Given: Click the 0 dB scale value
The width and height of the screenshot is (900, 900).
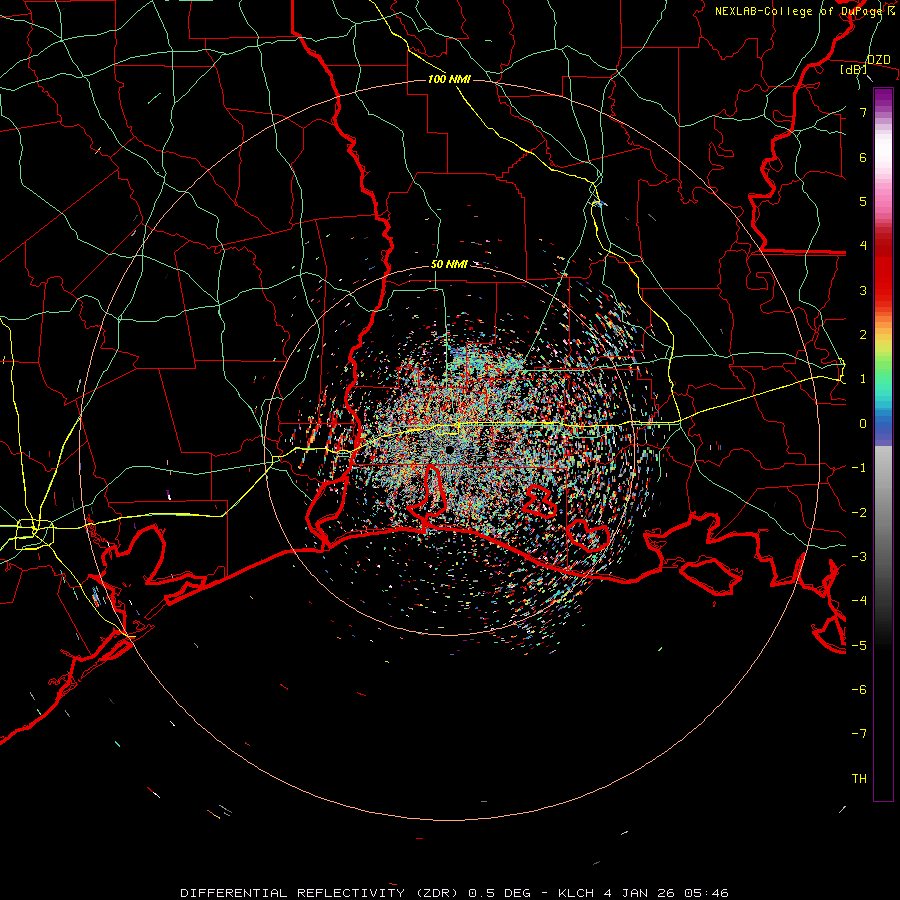Looking at the screenshot, I should 863,424.
